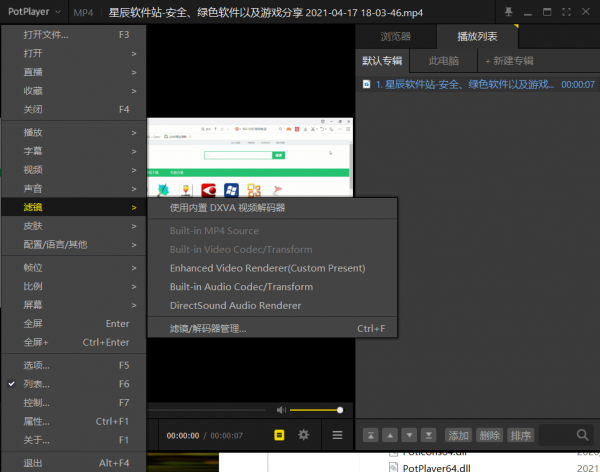Click the playlist search magnifier icon
The height and width of the screenshot is (472, 600).
[582, 435]
